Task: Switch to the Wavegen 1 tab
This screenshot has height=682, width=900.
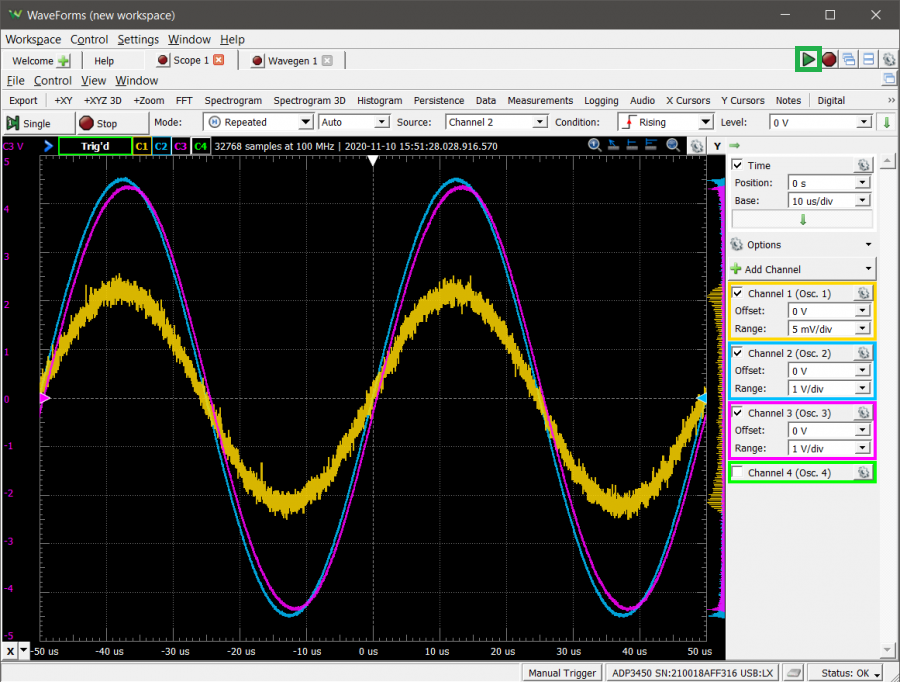Action: point(292,61)
